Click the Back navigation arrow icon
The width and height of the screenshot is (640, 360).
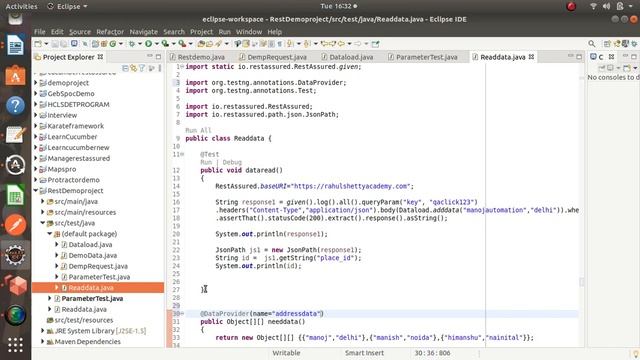click(341, 44)
